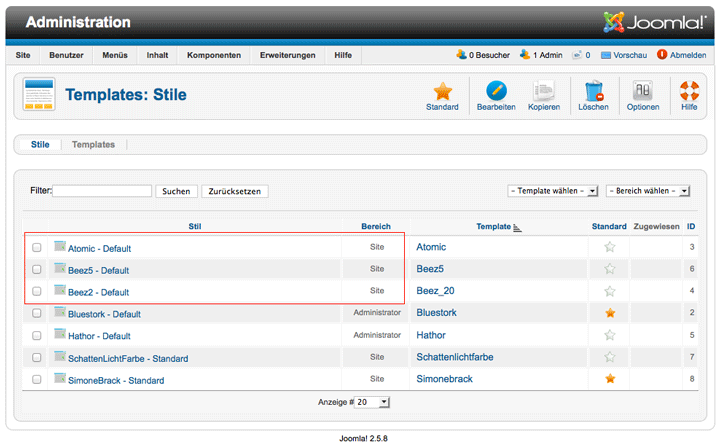Viewport: 720px width, 446px height.
Task: Check the Hathor - Default checkbox
Action: (37, 335)
